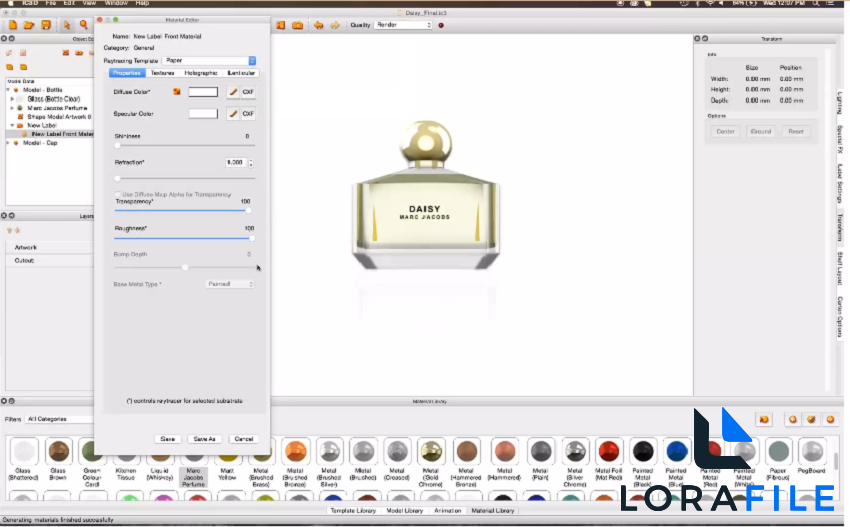Select the magnifier zoom tool
Image resolution: width=850 pixels, height=527 pixels.
click(x=83, y=25)
